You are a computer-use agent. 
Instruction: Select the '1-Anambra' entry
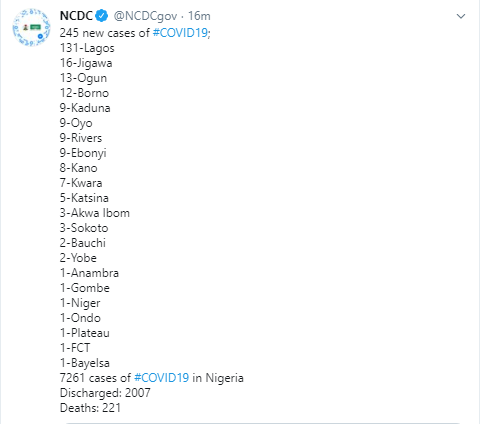(x=89, y=273)
